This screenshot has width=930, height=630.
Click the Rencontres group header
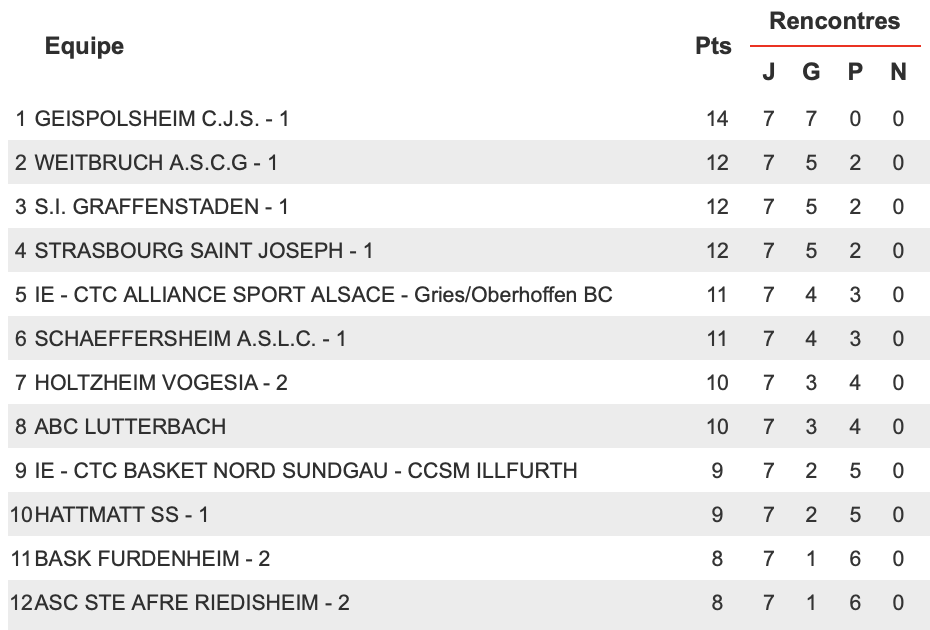coord(835,21)
